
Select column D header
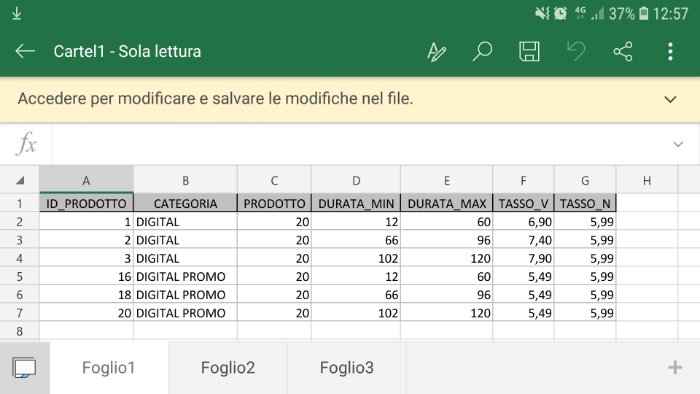pos(356,180)
